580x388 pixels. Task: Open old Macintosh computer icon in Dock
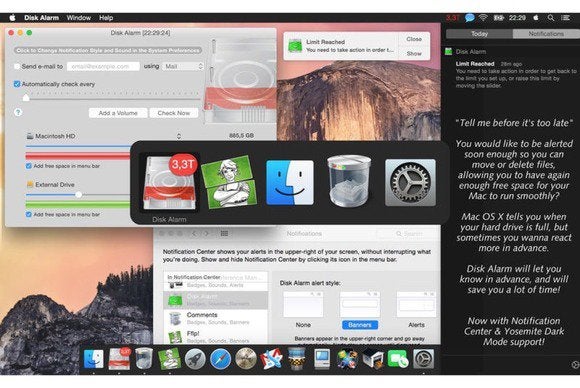(322, 359)
